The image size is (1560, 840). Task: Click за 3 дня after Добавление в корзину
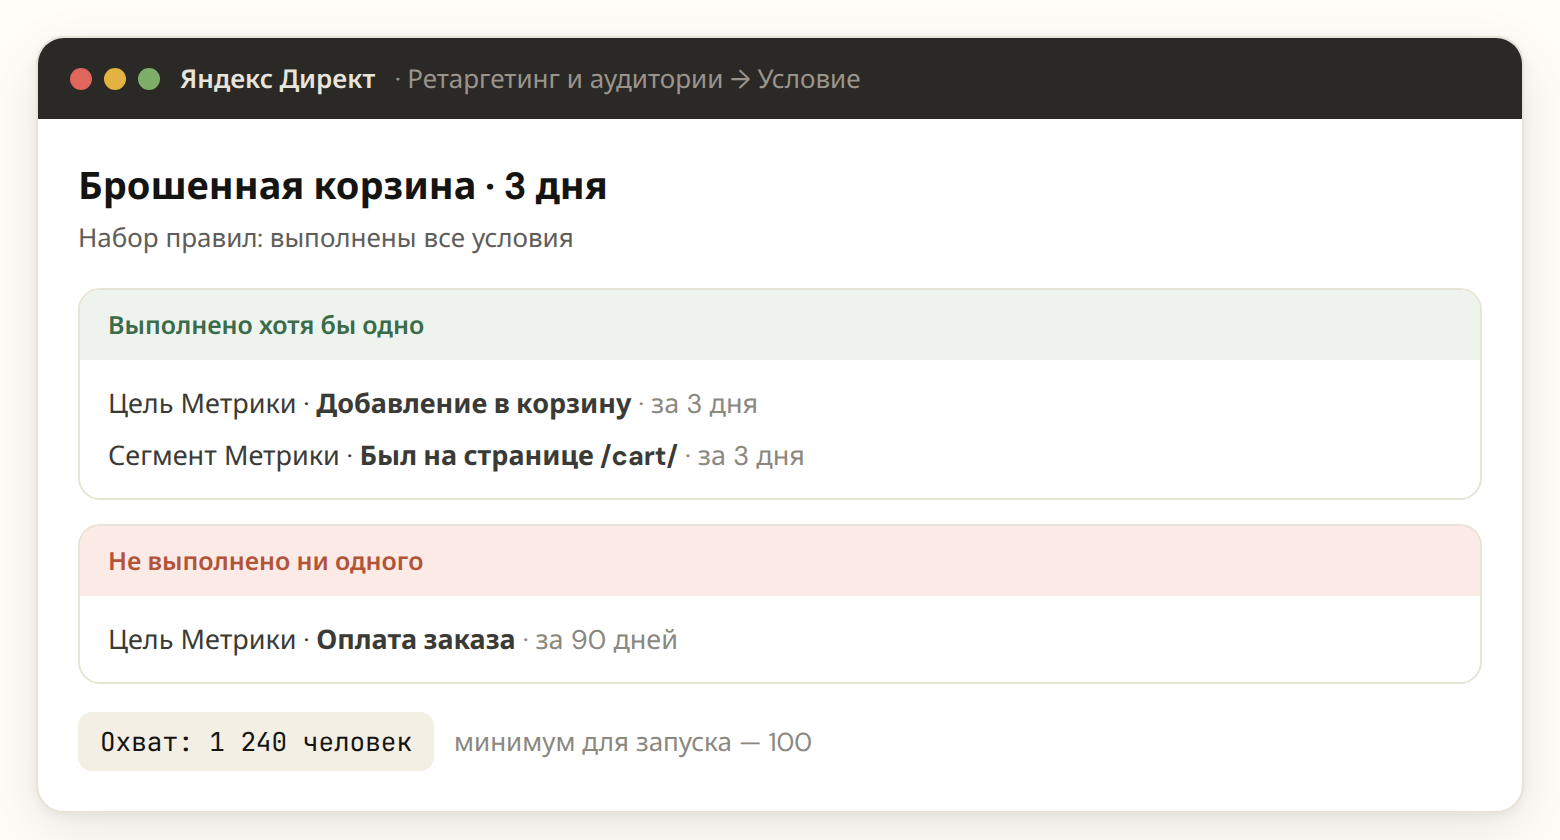pyautogui.click(x=704, y=404)
